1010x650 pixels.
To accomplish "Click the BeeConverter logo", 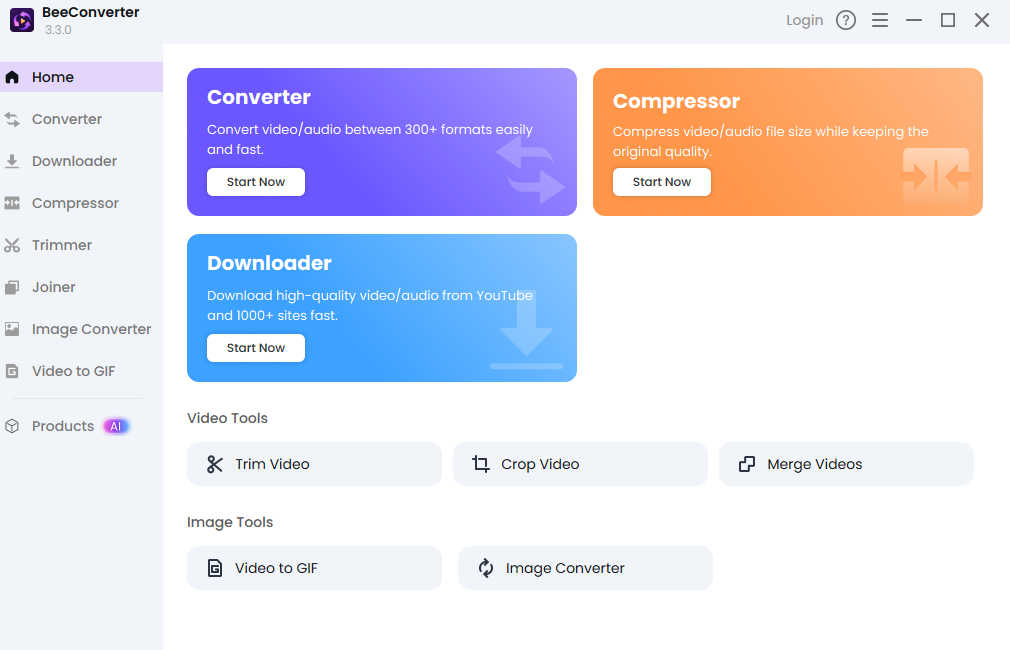I will (22, 20).
